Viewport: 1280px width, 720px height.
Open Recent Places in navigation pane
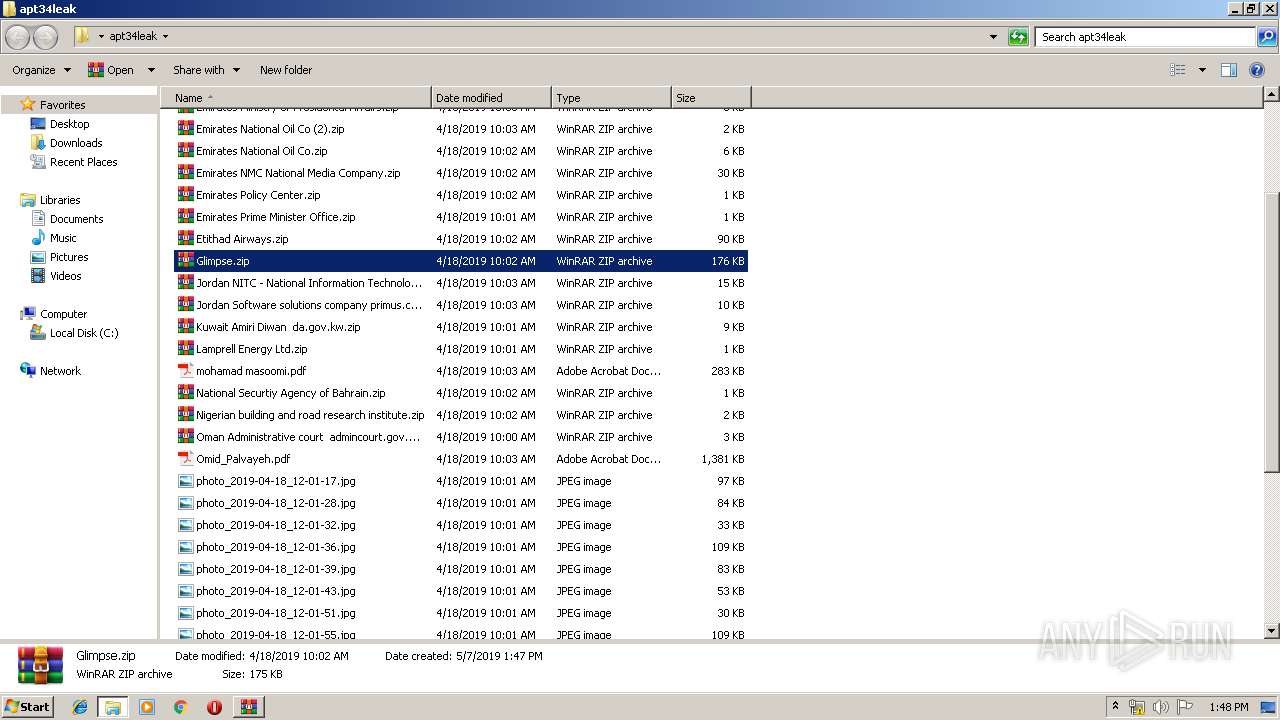point(83,162)
